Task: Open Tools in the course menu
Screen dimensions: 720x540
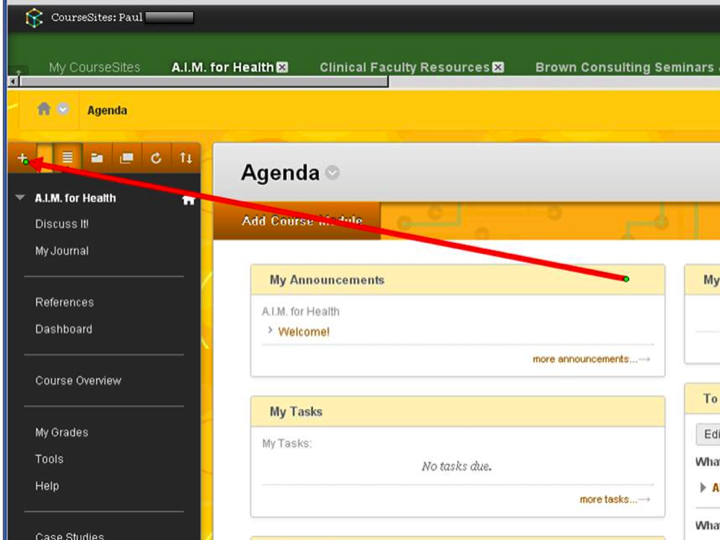Action: pyautogui.click(x=49, y=459)
